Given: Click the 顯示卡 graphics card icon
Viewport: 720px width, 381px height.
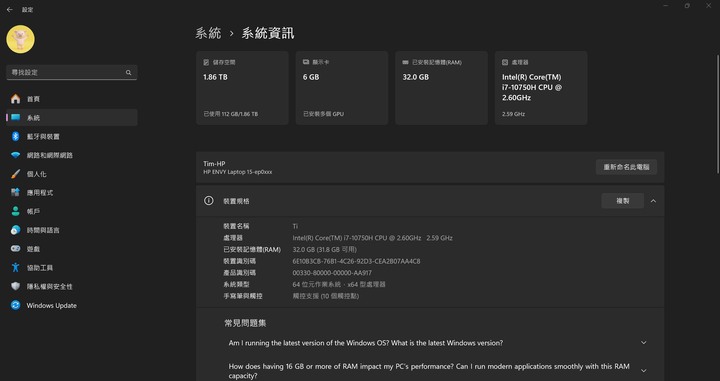Looking at the screenshot, I should click(x=306, y=62).
